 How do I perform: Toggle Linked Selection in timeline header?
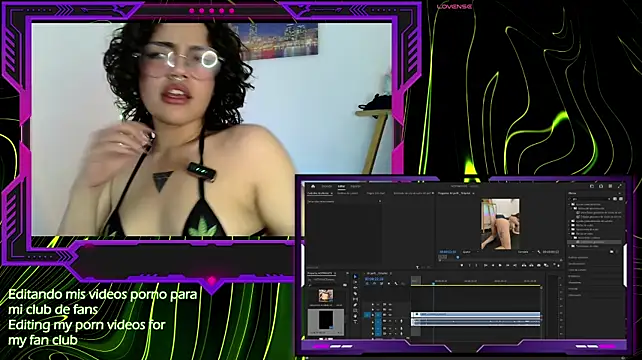(x=382, y=283)
